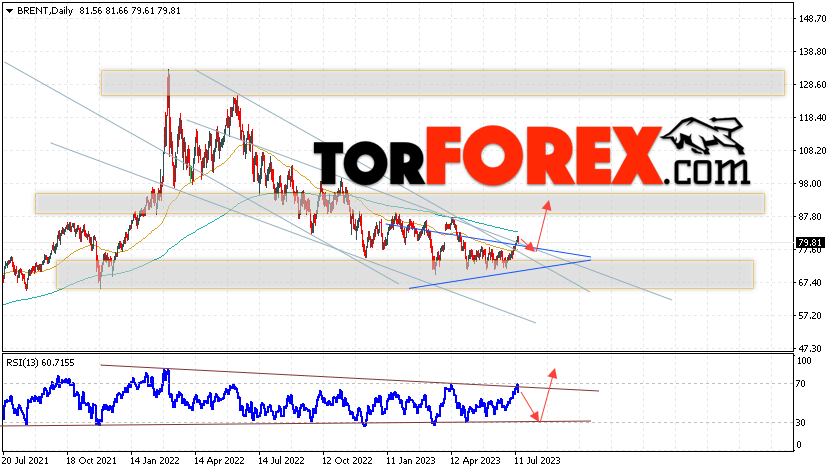The height and width of the screenshot is (472, 833).
Task: Click the 57.20 price axis label
Action: [x=811, y=315]
